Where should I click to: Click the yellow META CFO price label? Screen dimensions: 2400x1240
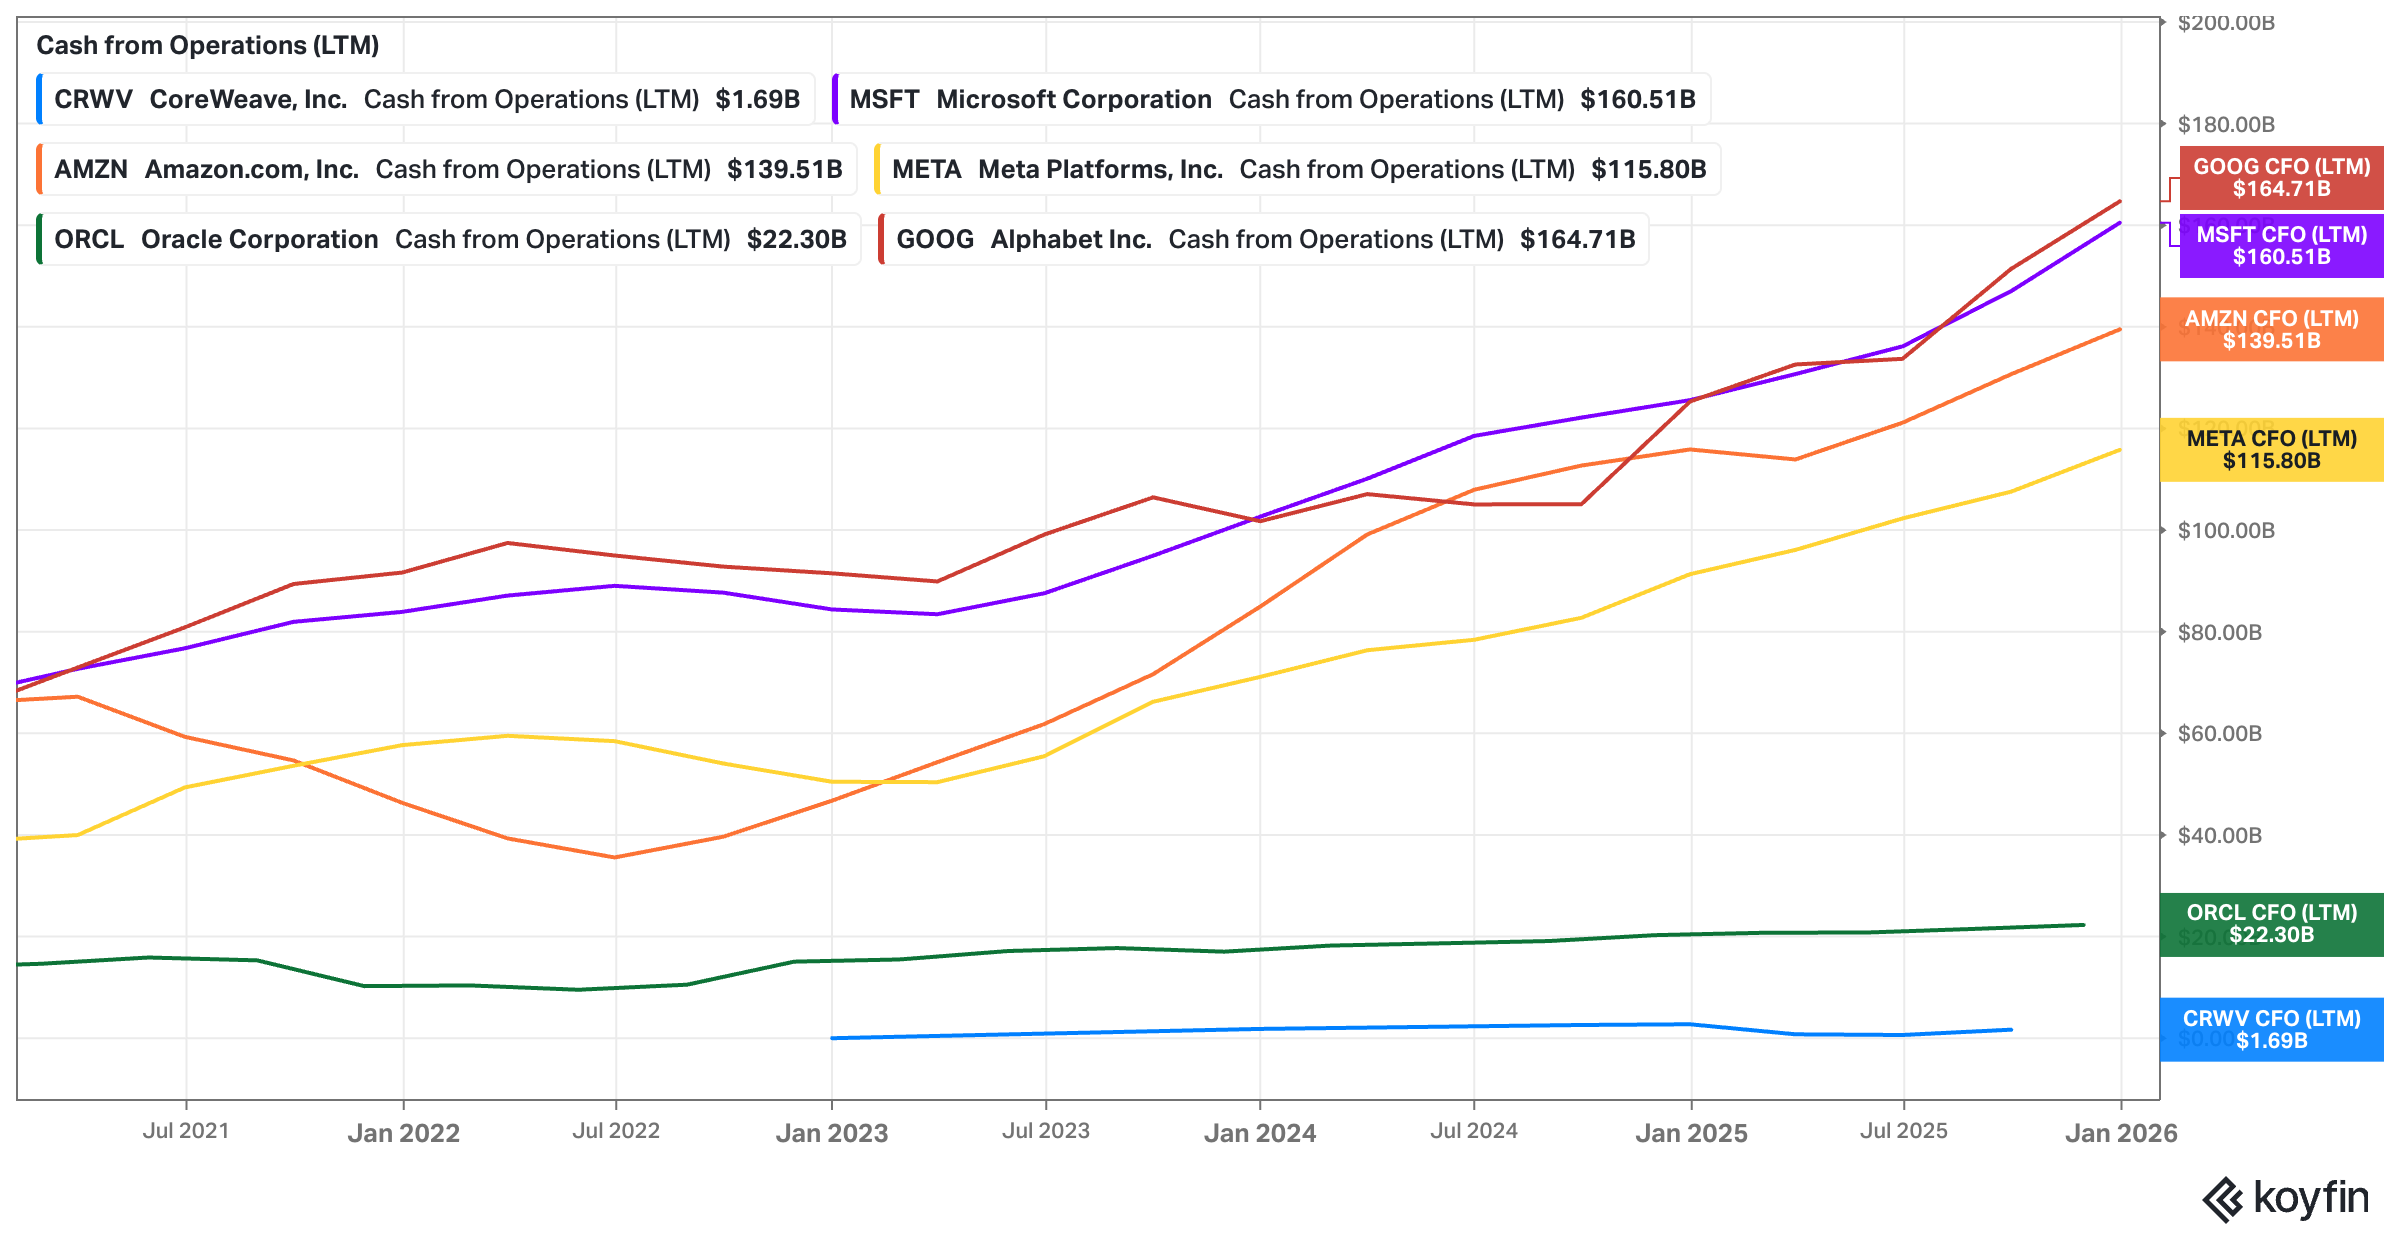[x=2271, y=450]
